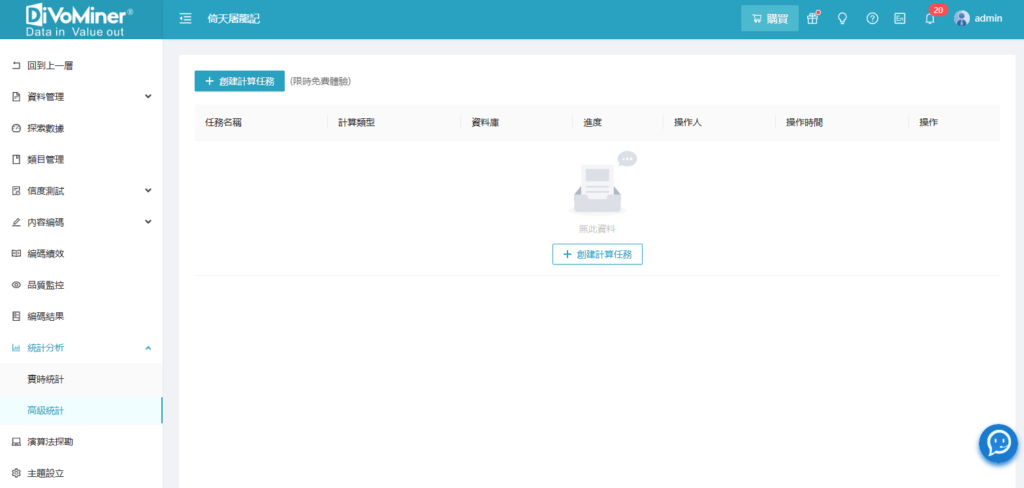
Task: Open 費時統計 in the sidebar
Action: click(46, 379)
